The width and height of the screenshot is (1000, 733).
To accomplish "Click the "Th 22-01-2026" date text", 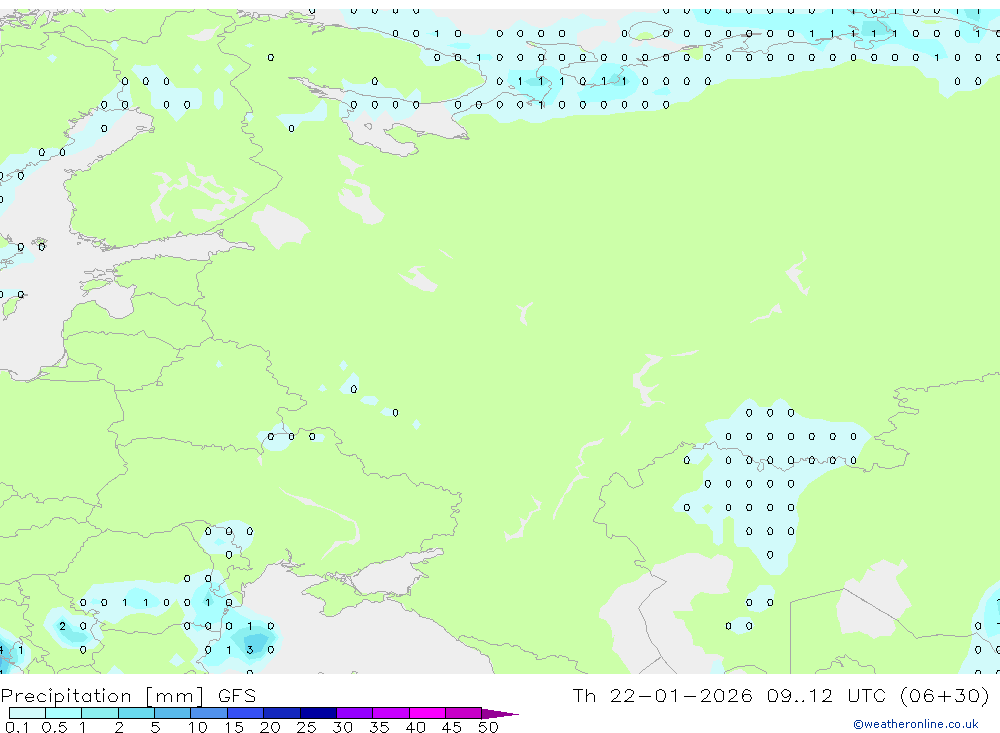I will pyautogui.click(x=662, y=695).
